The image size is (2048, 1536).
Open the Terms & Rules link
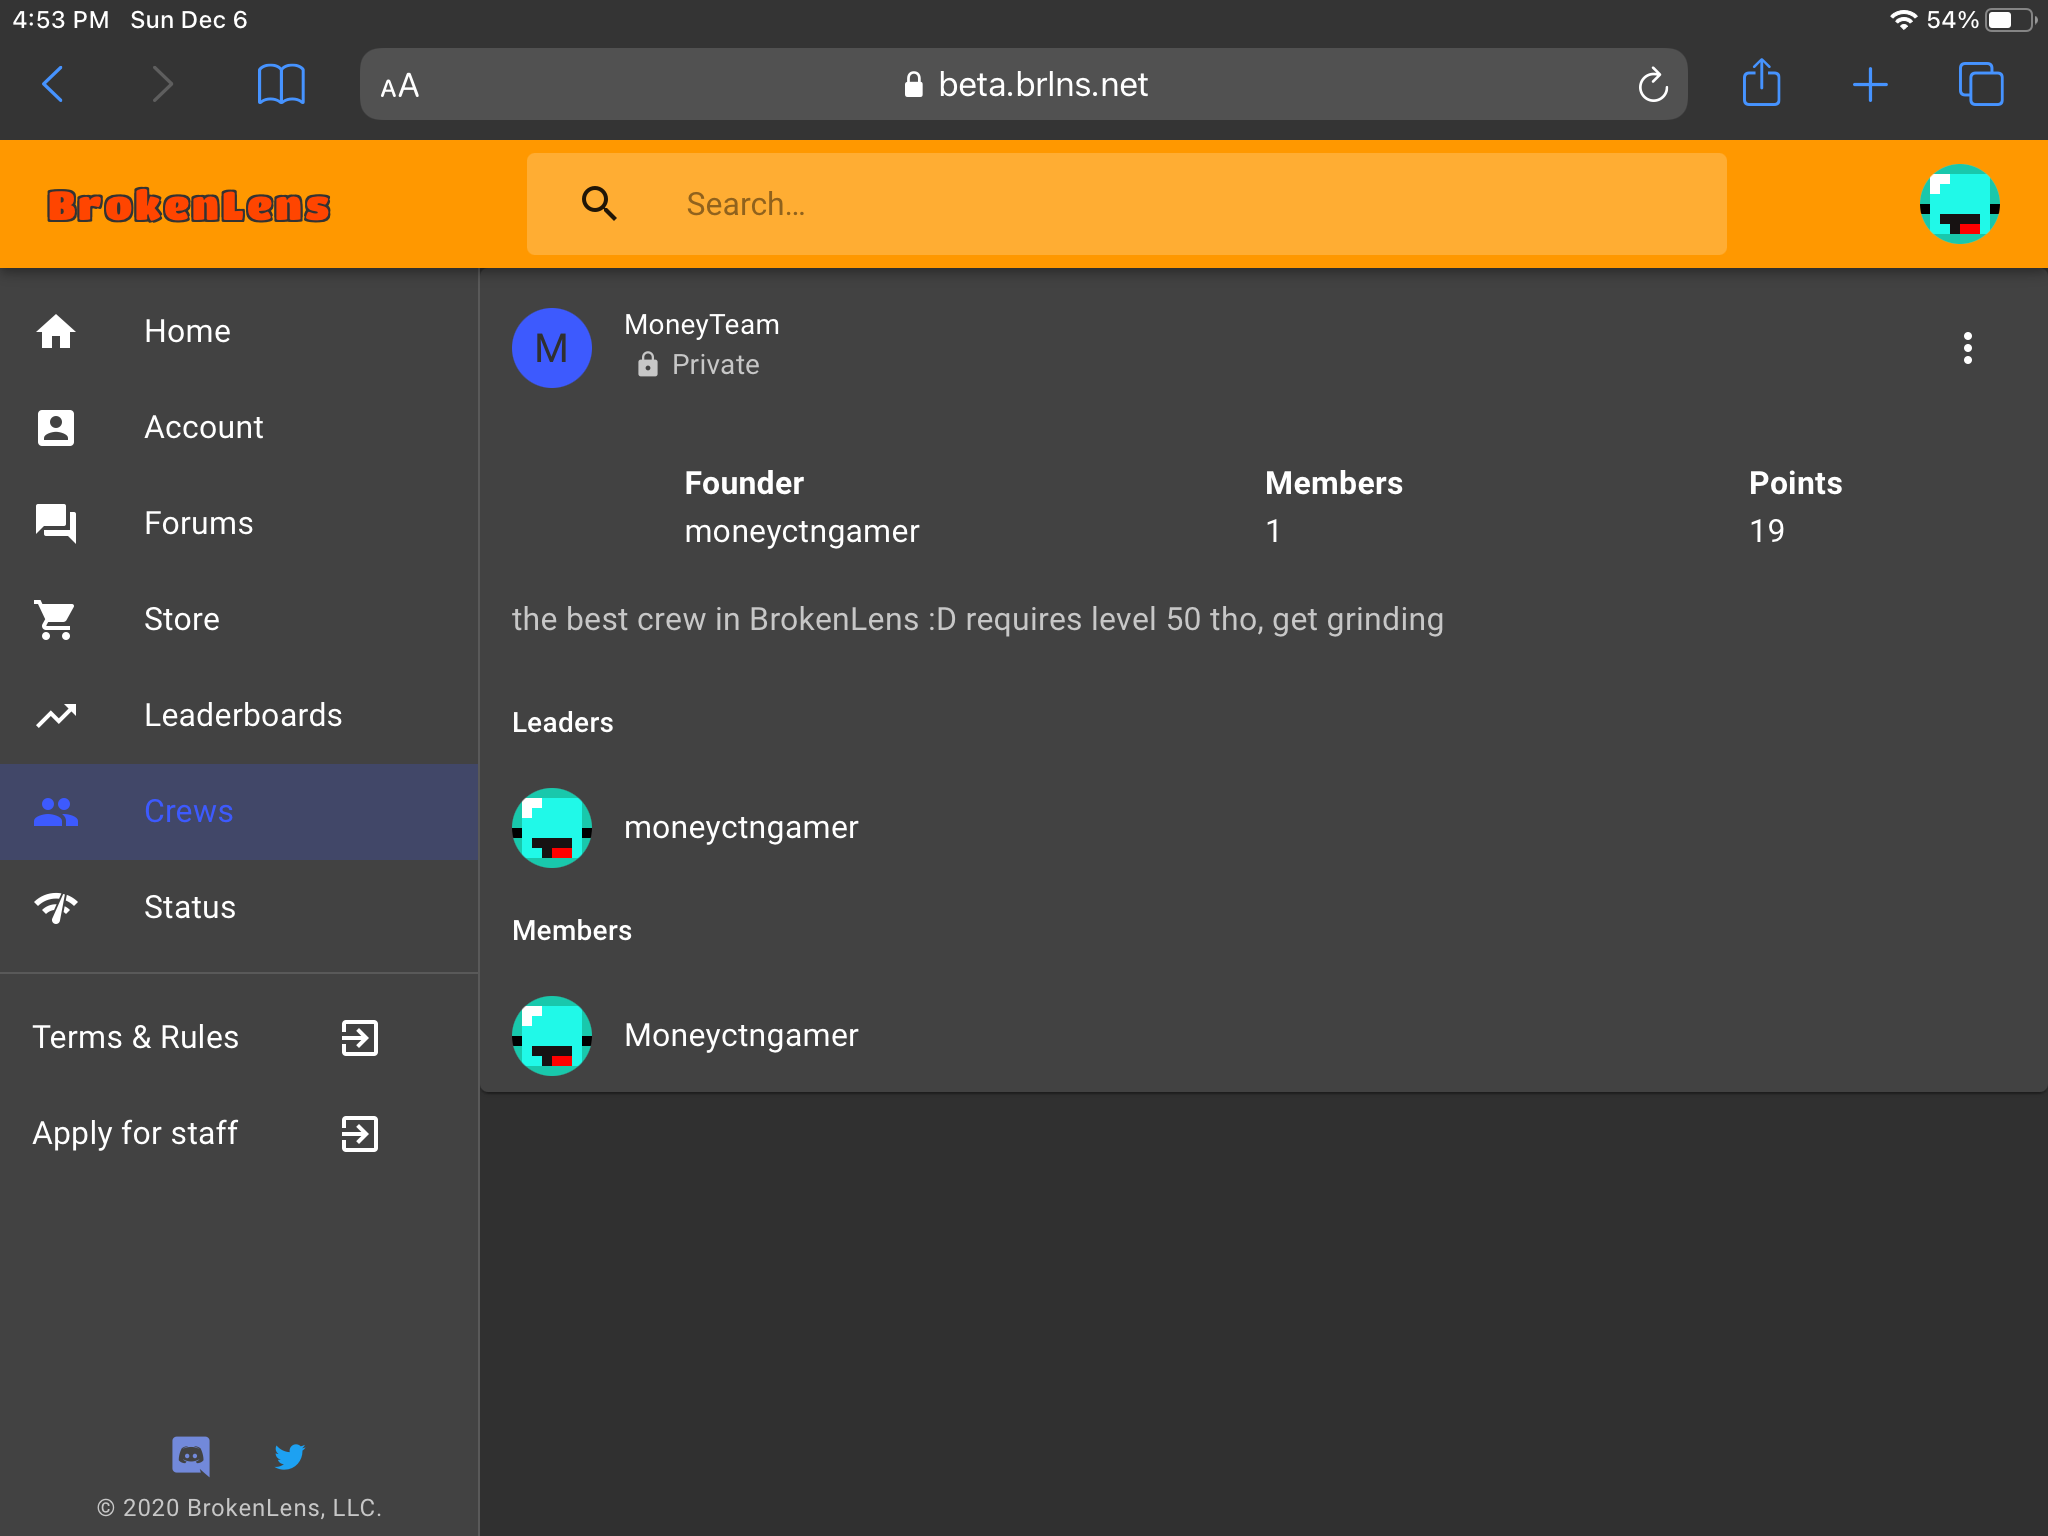205,1037
